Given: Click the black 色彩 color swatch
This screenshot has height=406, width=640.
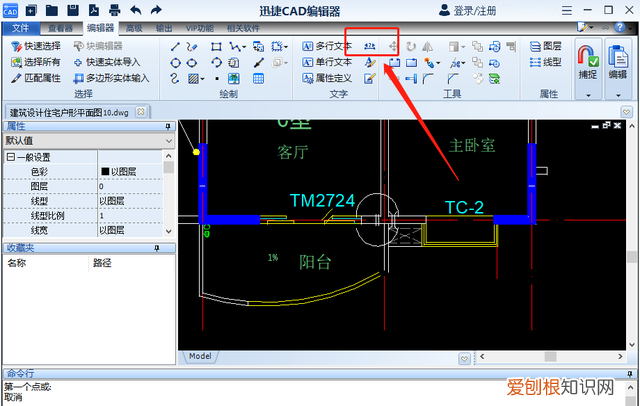Looking at the screenshot, I should click(105, 172).
